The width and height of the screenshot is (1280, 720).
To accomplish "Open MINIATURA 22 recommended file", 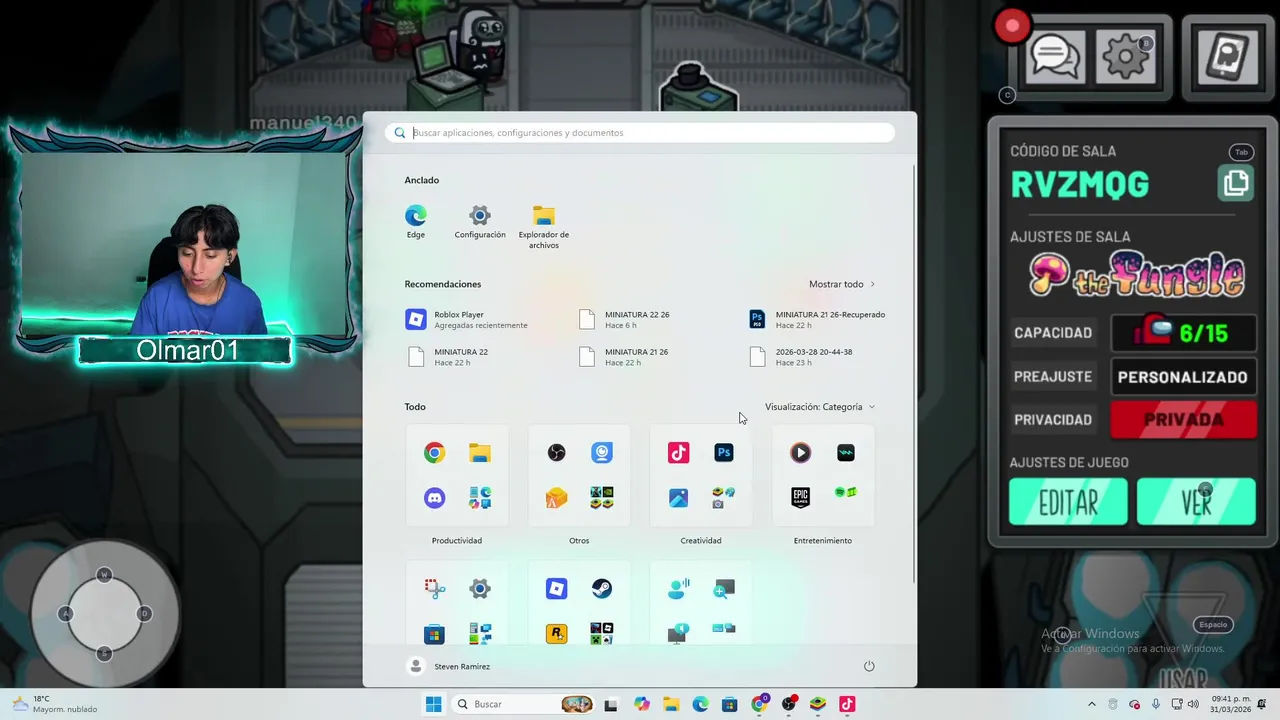I will tap(448, 357).
